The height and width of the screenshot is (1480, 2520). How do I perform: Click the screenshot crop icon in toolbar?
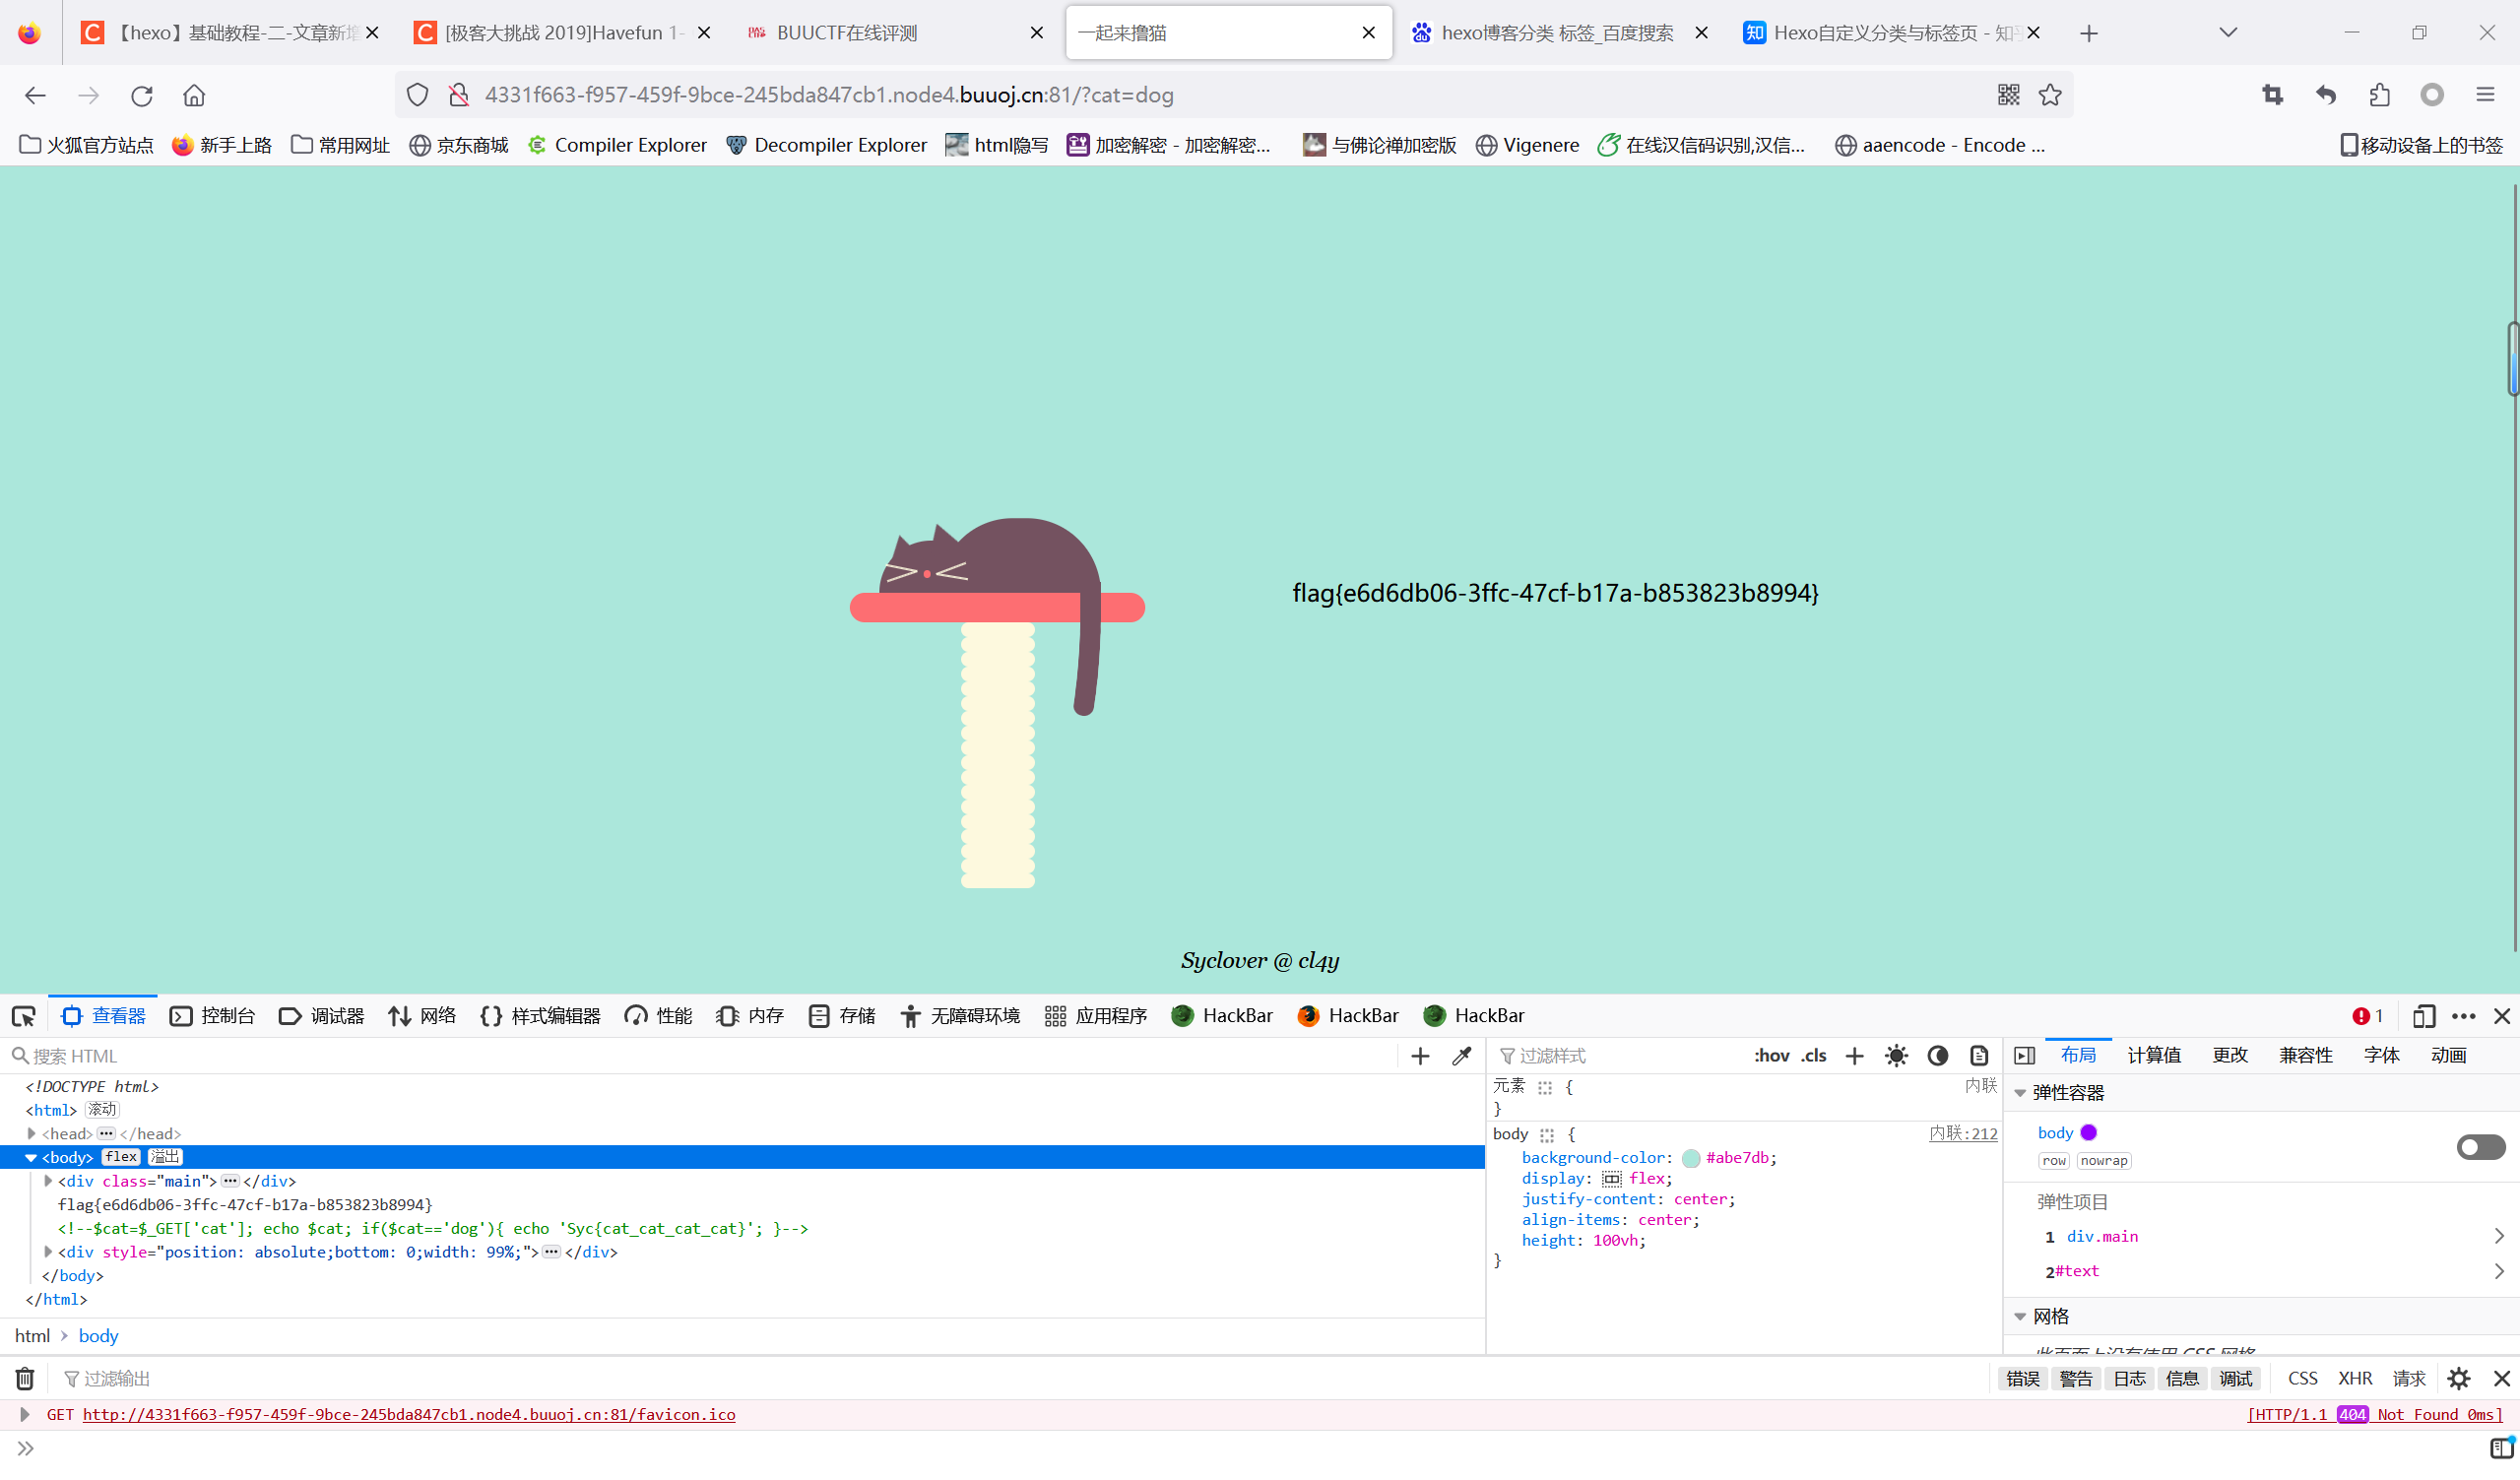[2272, 95]
